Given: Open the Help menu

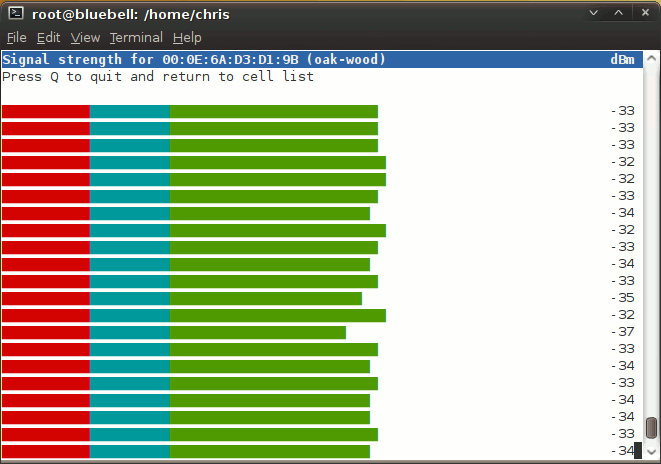Looking at the screenshot, I should 187,37.
